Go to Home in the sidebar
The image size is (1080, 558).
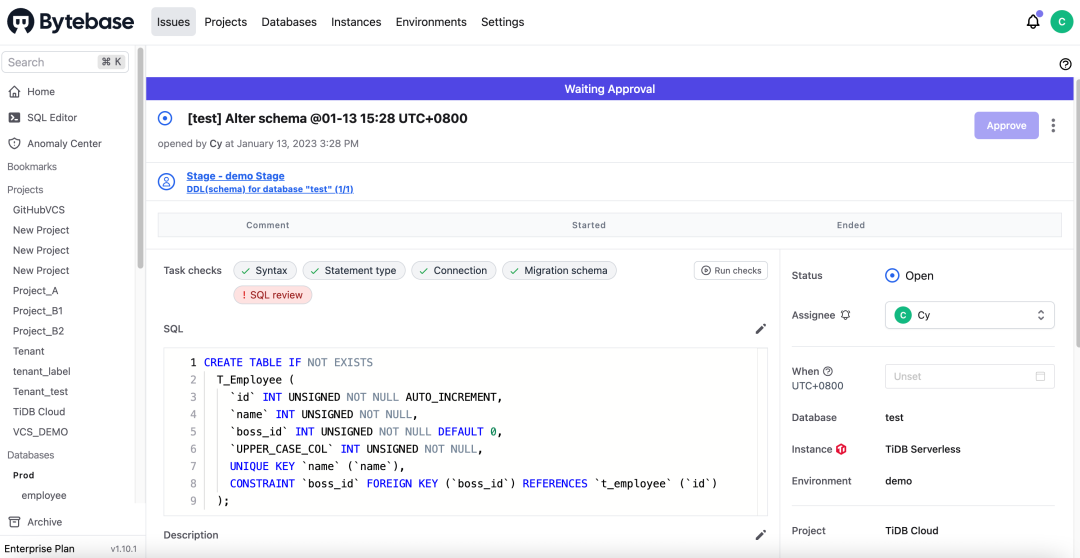pos(41,92)
